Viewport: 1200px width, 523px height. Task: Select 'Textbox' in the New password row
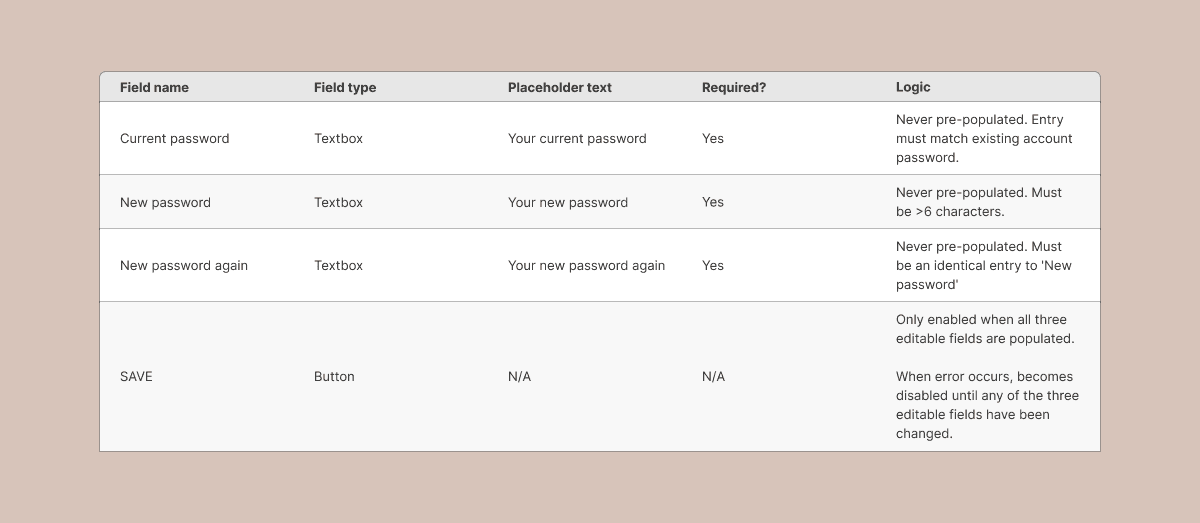[338, 202]
